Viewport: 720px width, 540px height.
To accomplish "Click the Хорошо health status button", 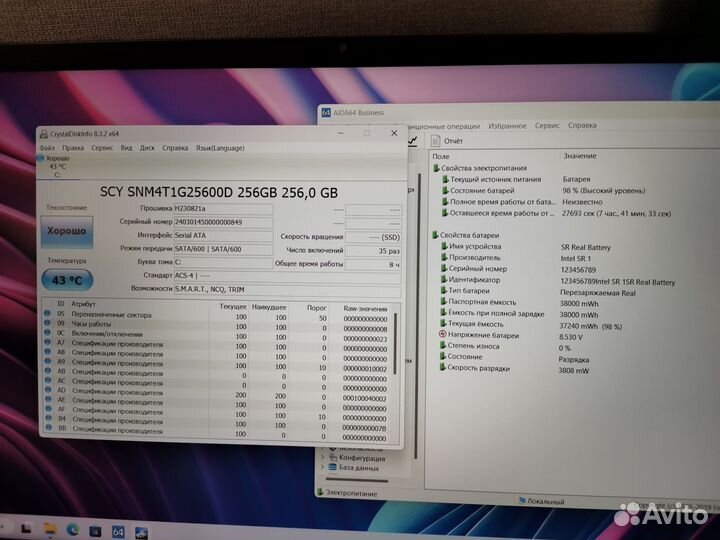I will click(x=67, y=231).
